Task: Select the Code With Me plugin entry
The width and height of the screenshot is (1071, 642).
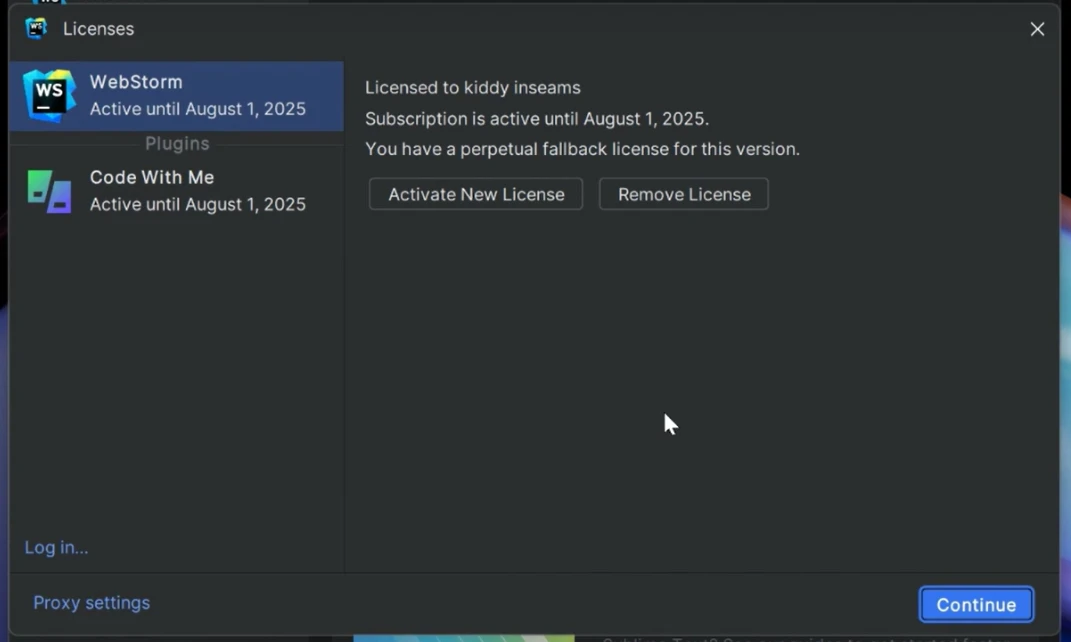Action: (x=176, y=191)
